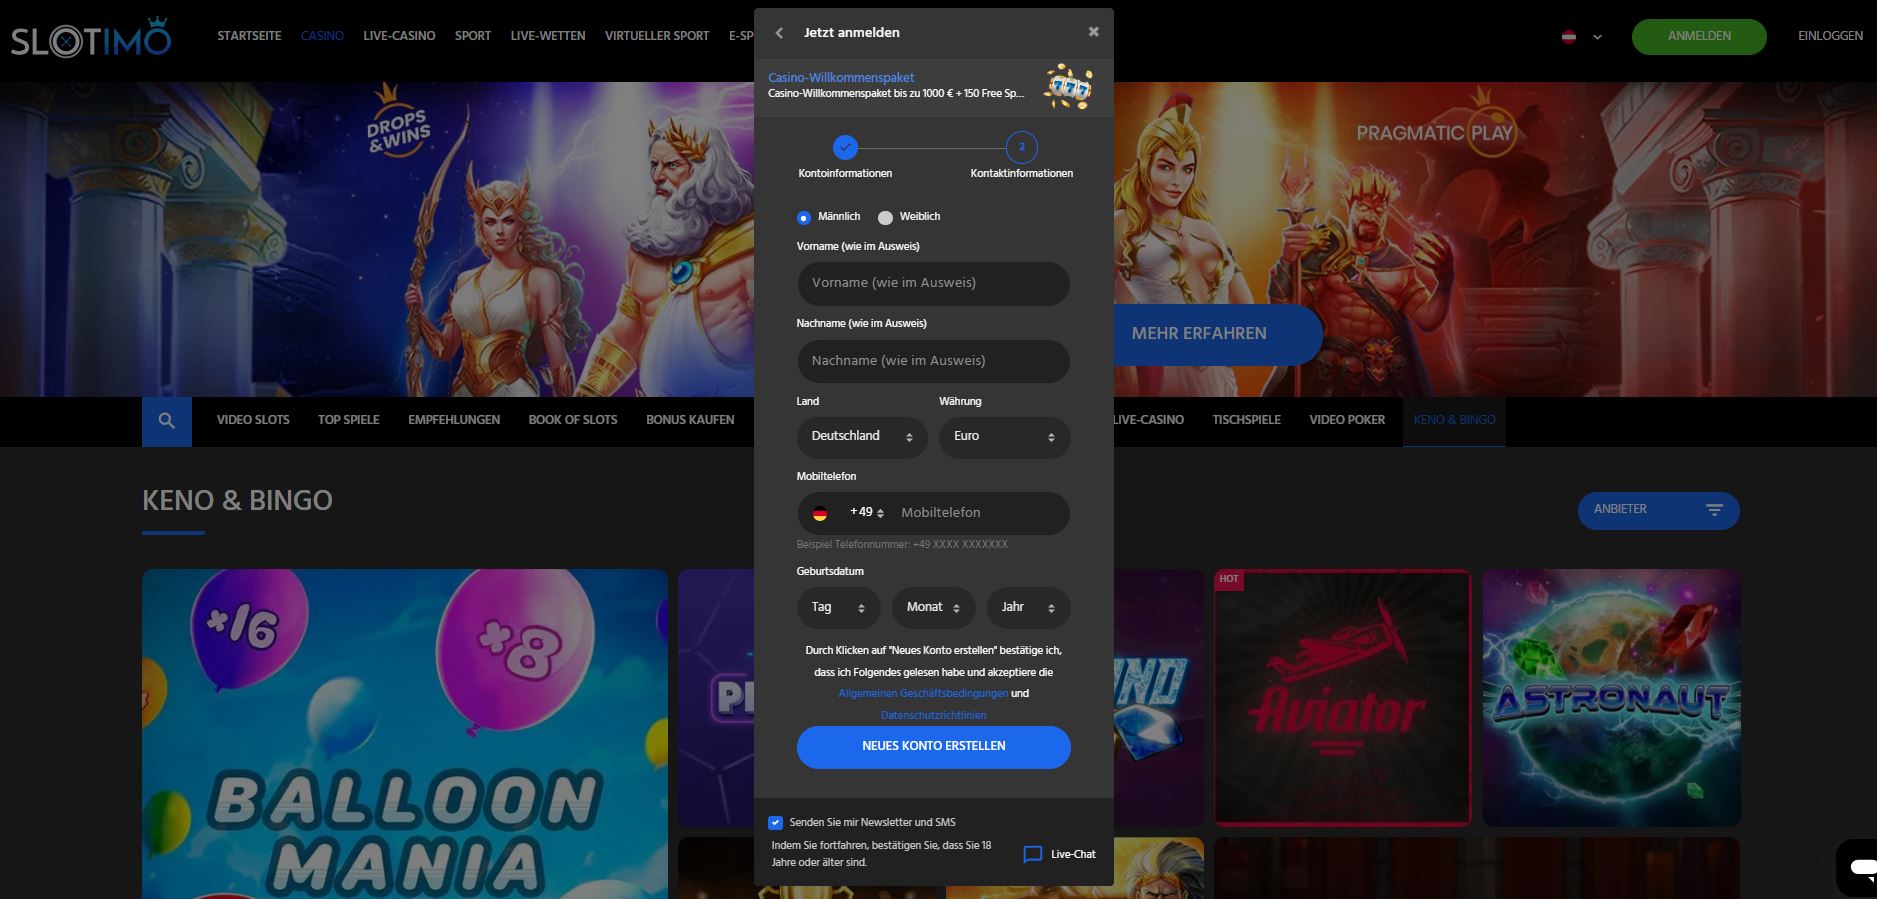The image size is (1877, 899).
Task: Open the Tag birth day dropdown
Action: [838, 607]
